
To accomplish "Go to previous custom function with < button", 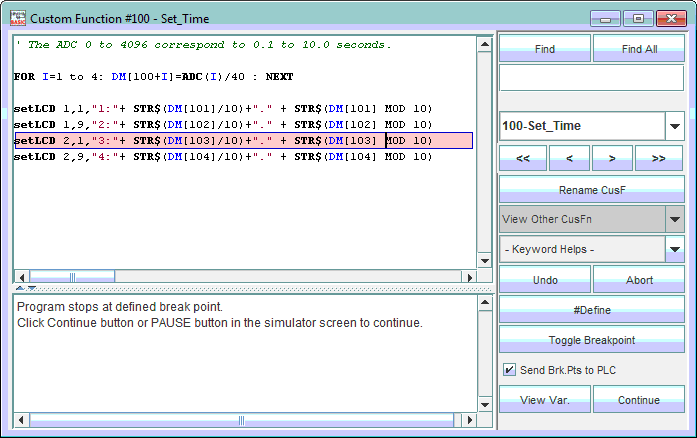I will coord(569,158).
